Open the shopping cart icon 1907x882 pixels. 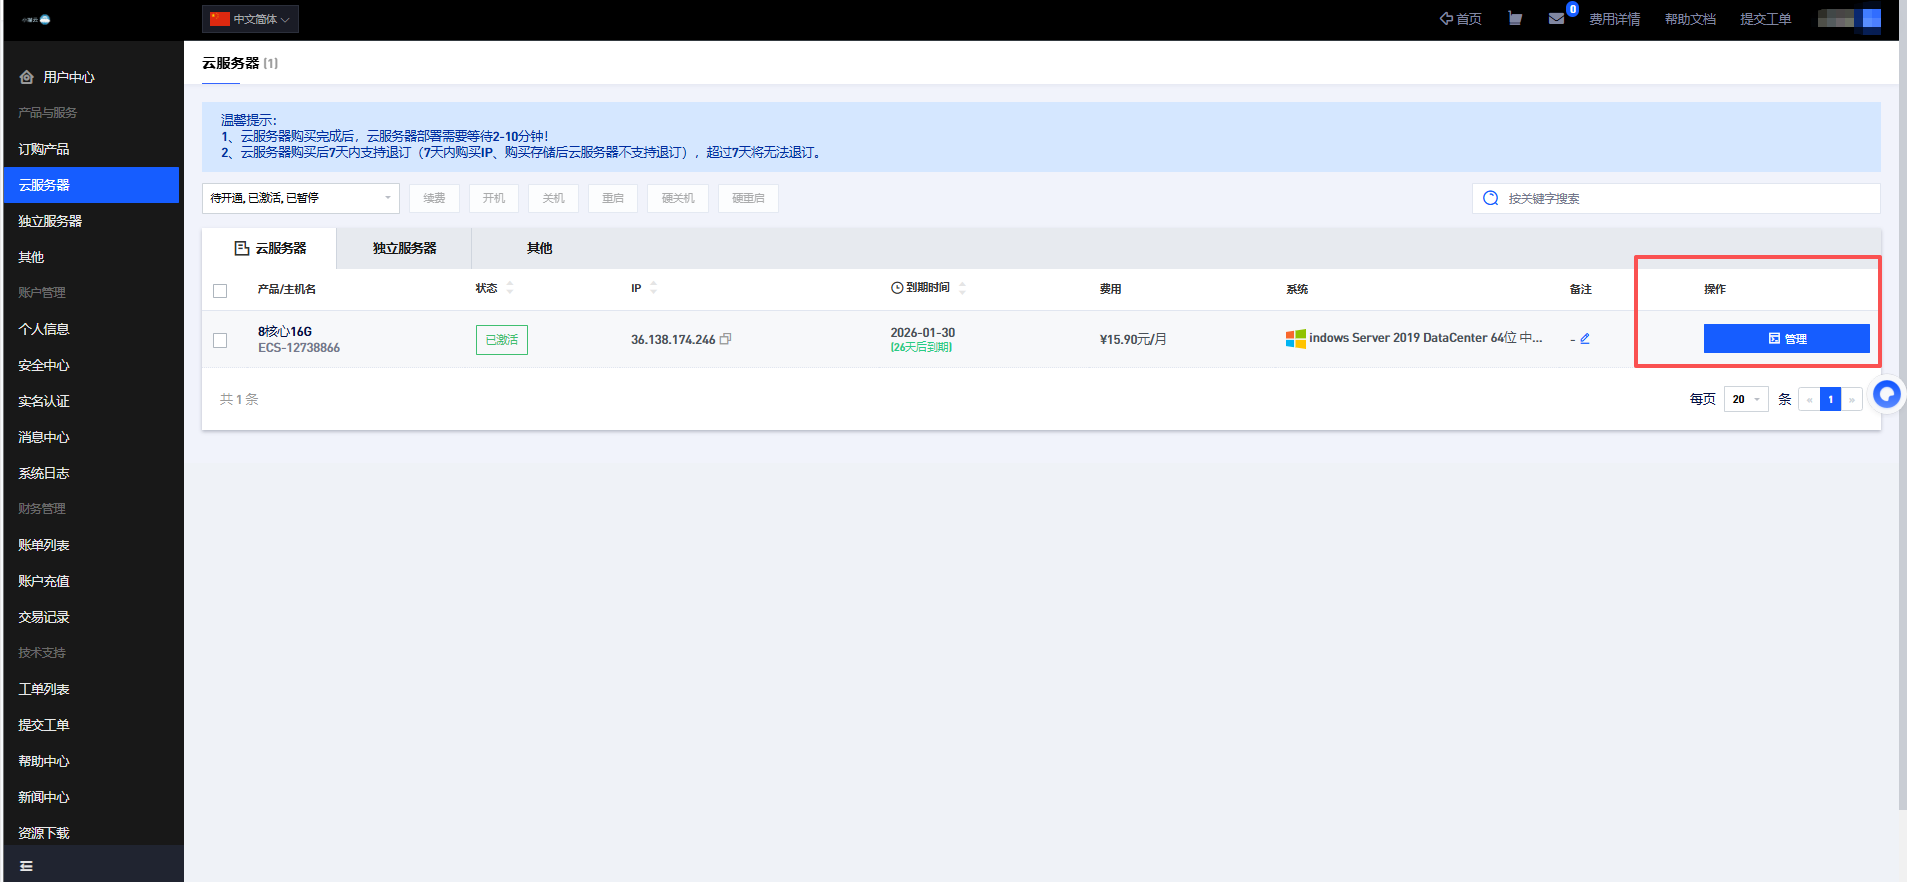[1515, 19]
